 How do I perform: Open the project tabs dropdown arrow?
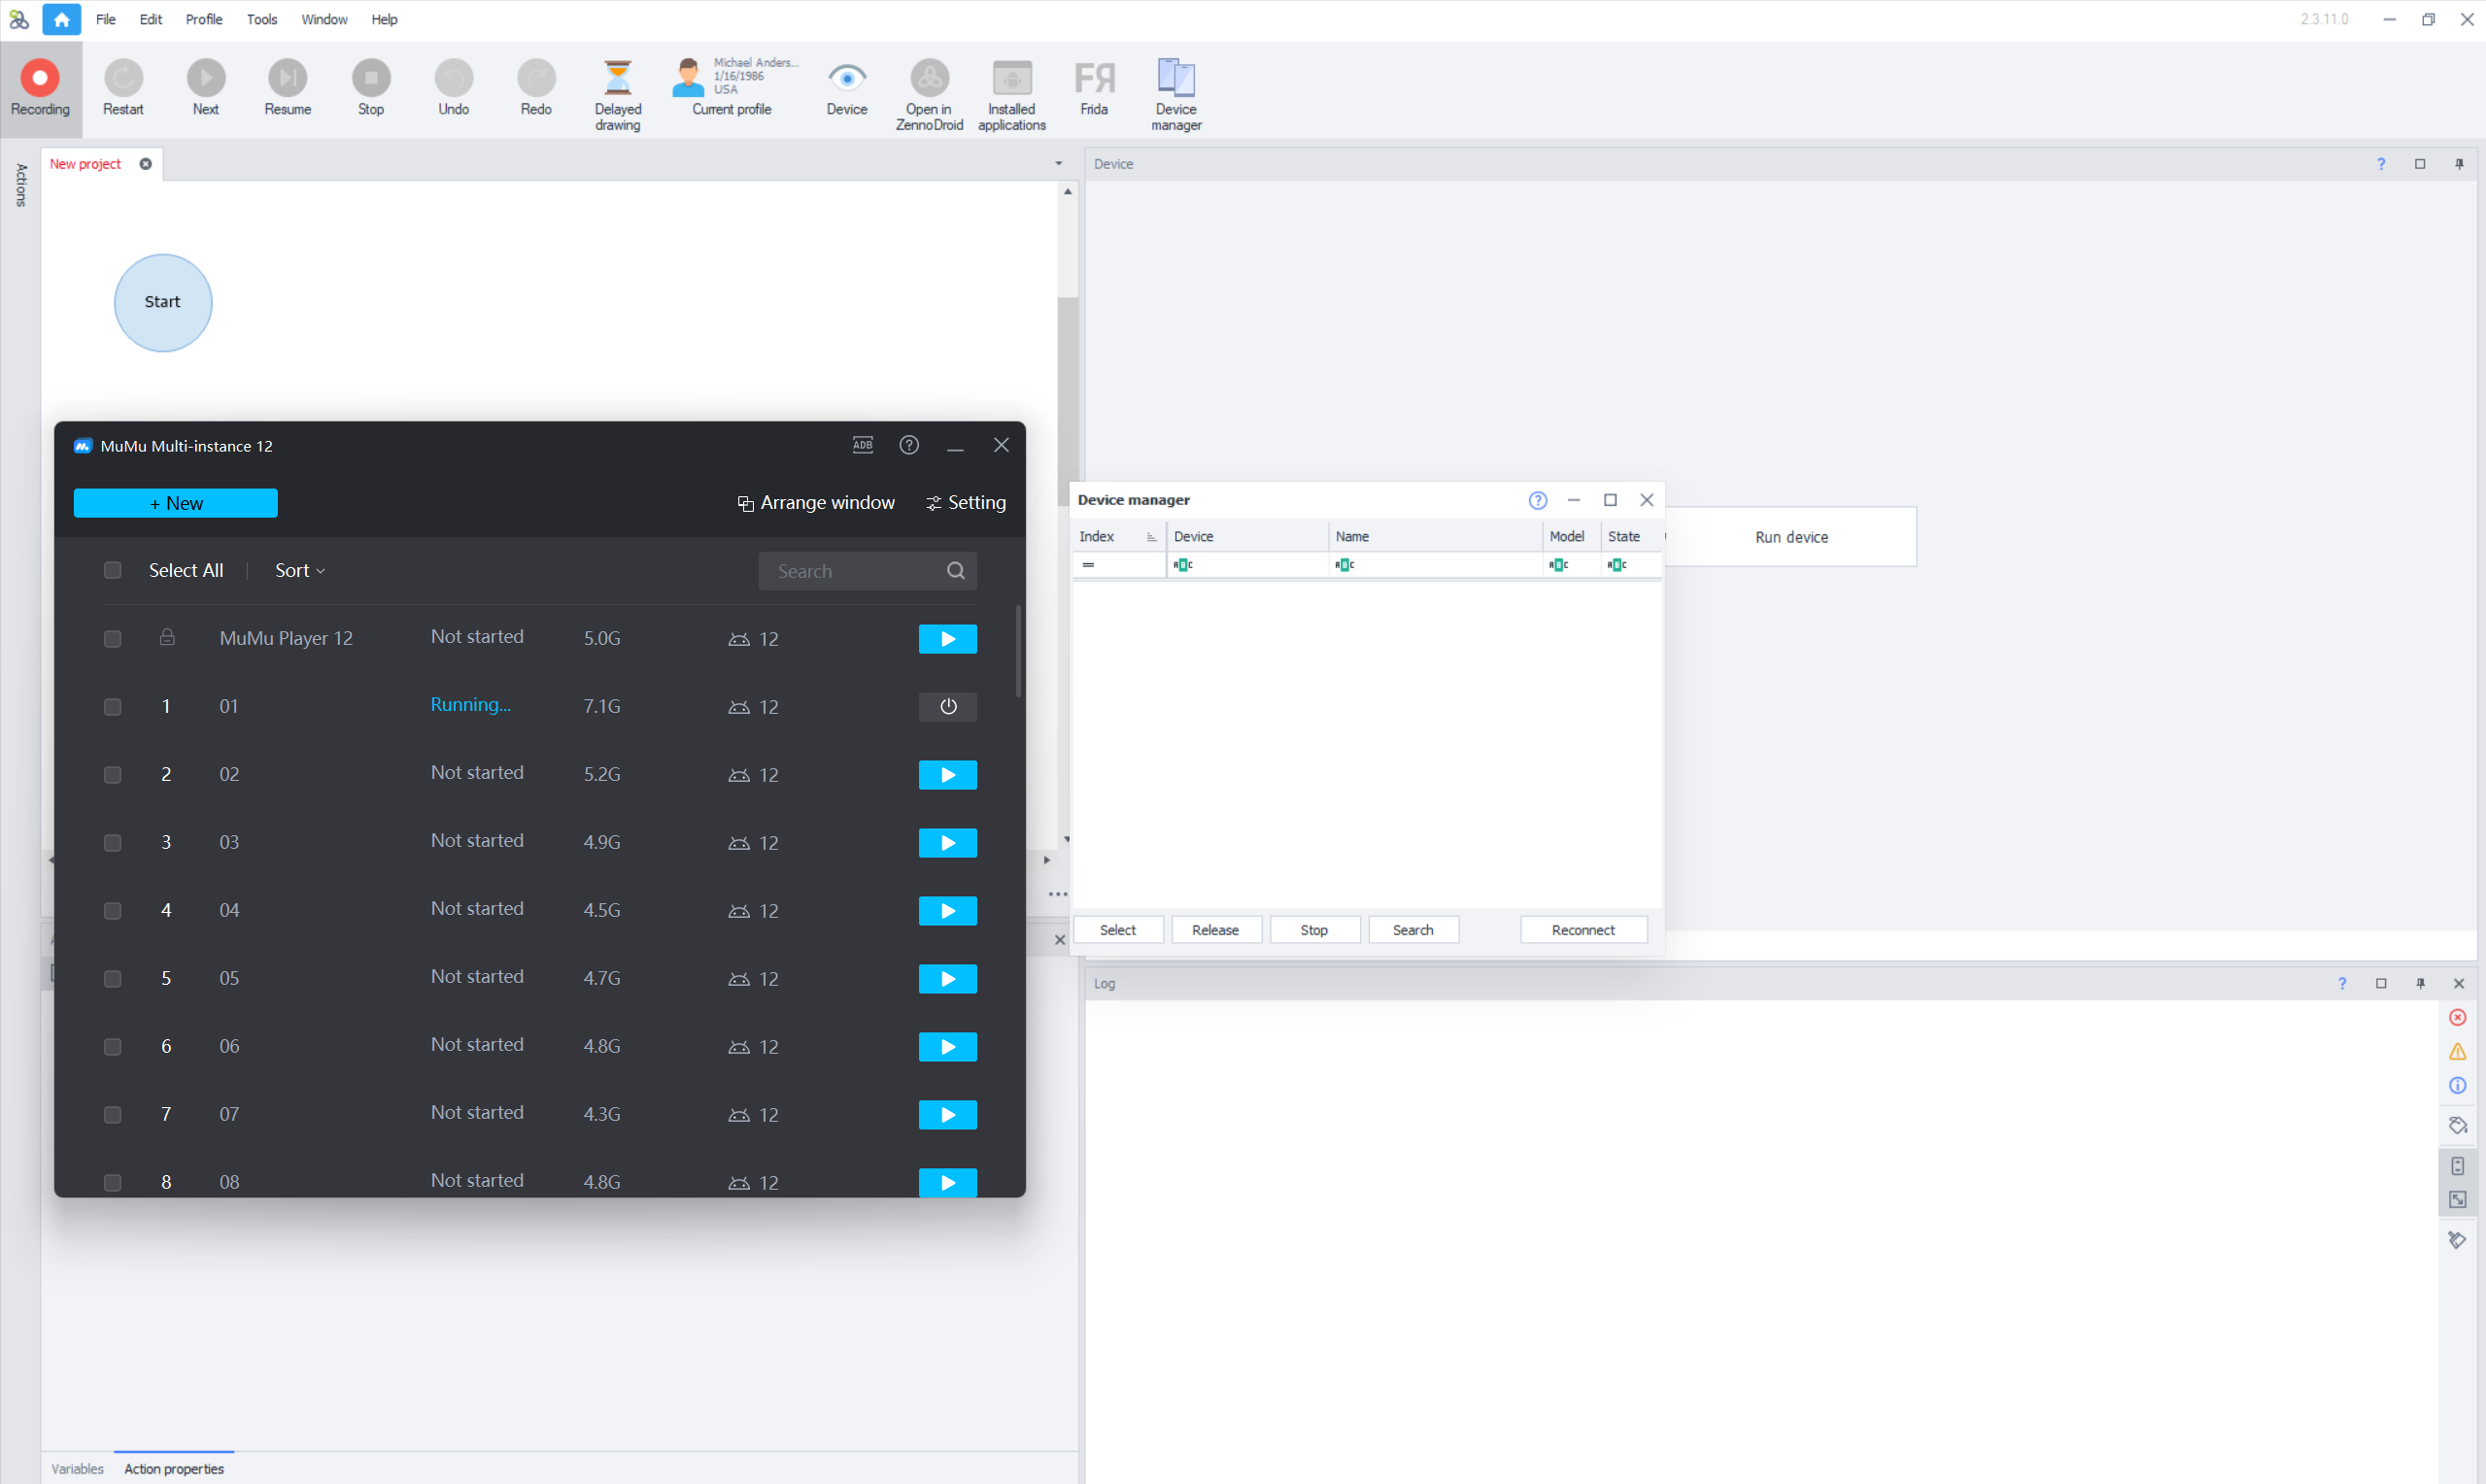(x=1058, y=164)
